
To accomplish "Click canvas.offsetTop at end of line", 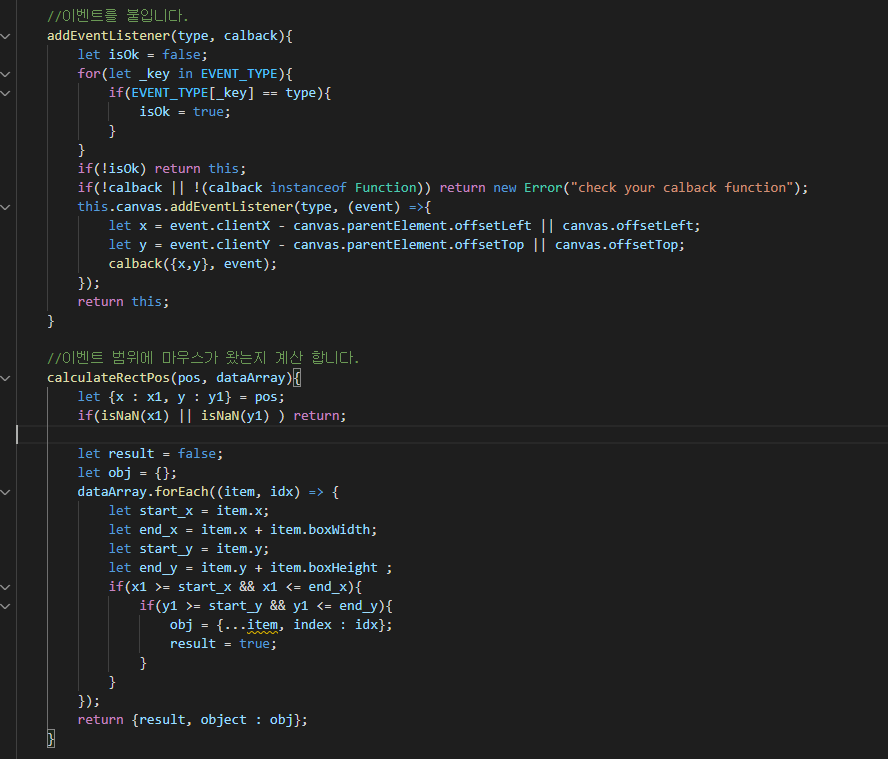I will pos(616,245).
